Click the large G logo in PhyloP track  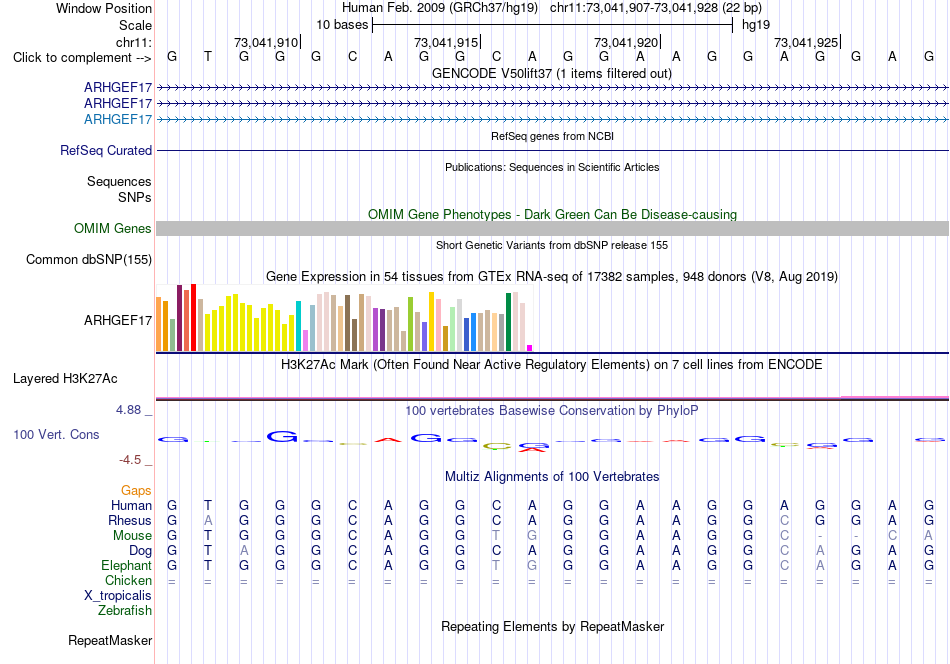(282, 436)
